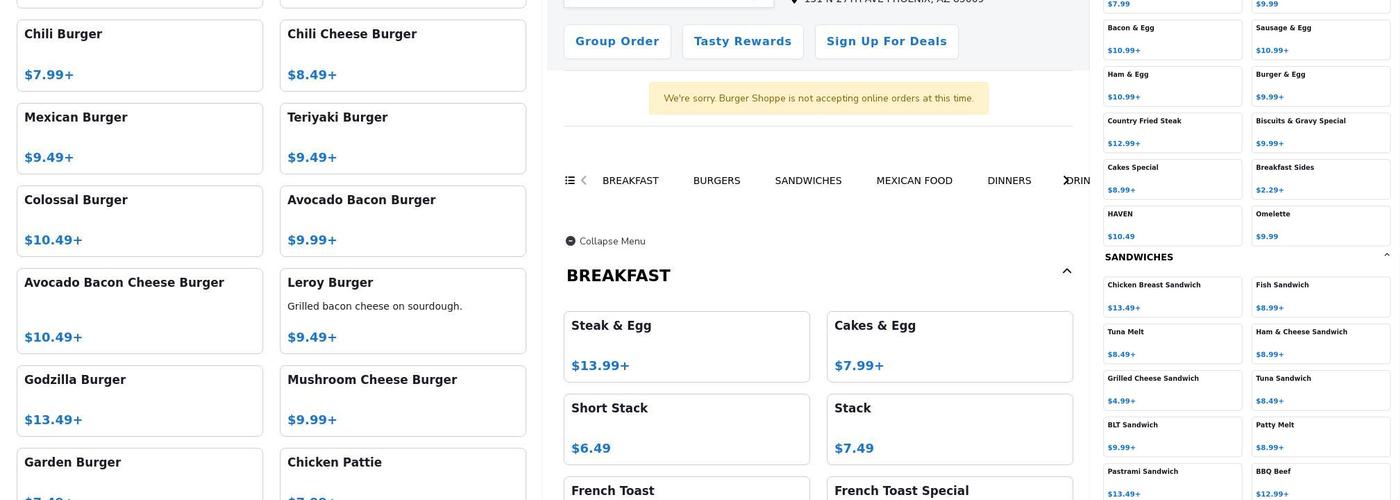Collapse the SANDWICHES section in right panel
This screenshot has height=500, width=1400.
tap(1386, 256)
